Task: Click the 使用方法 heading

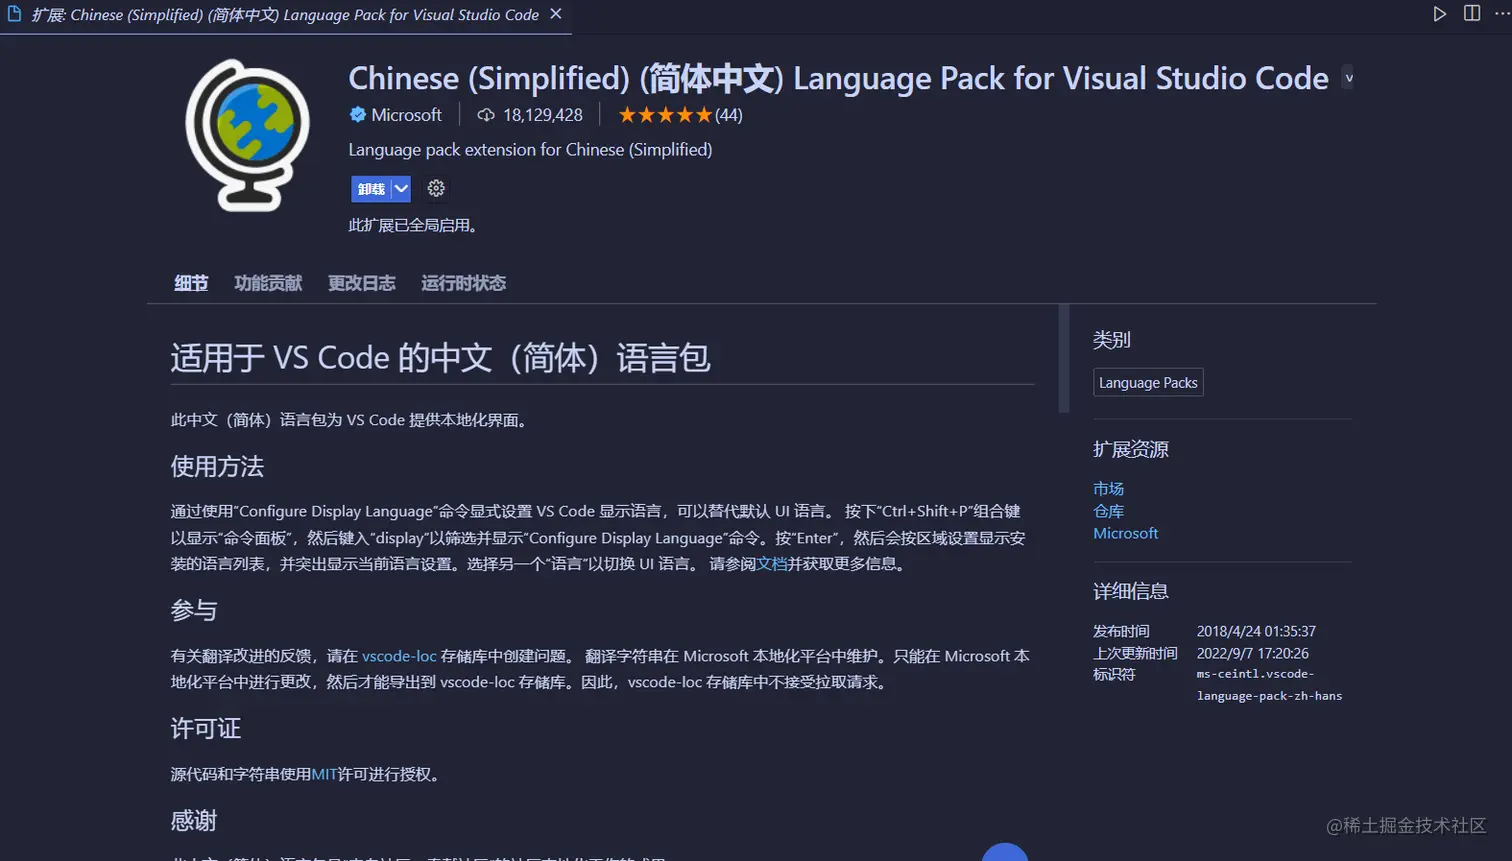Action: pos(217,467)
